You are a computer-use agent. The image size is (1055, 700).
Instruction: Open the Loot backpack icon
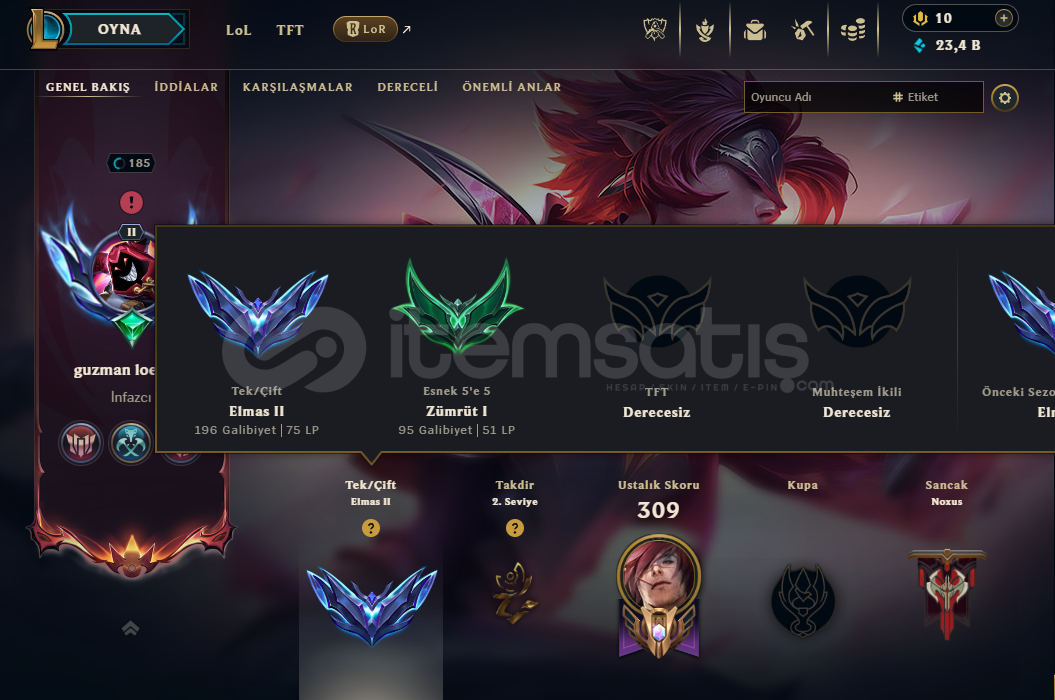click(x=755, y=30)
